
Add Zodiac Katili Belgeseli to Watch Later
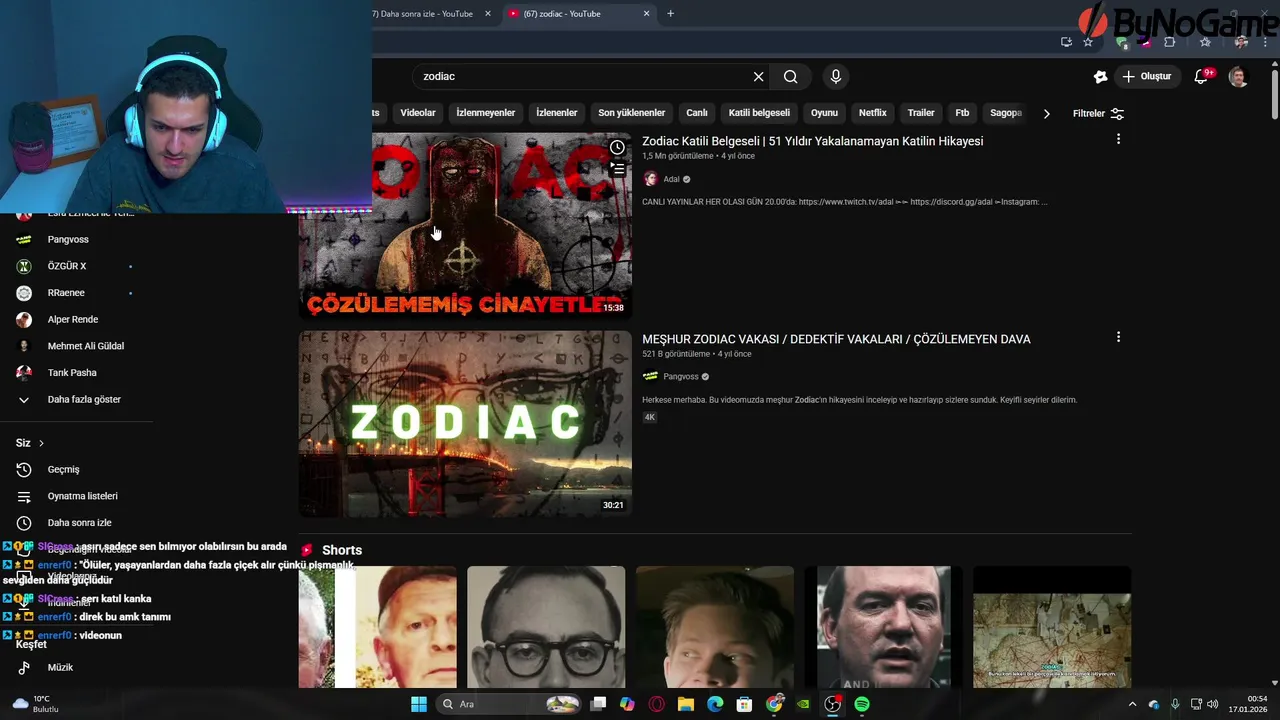pyautogui.click(x=617, y=148)
